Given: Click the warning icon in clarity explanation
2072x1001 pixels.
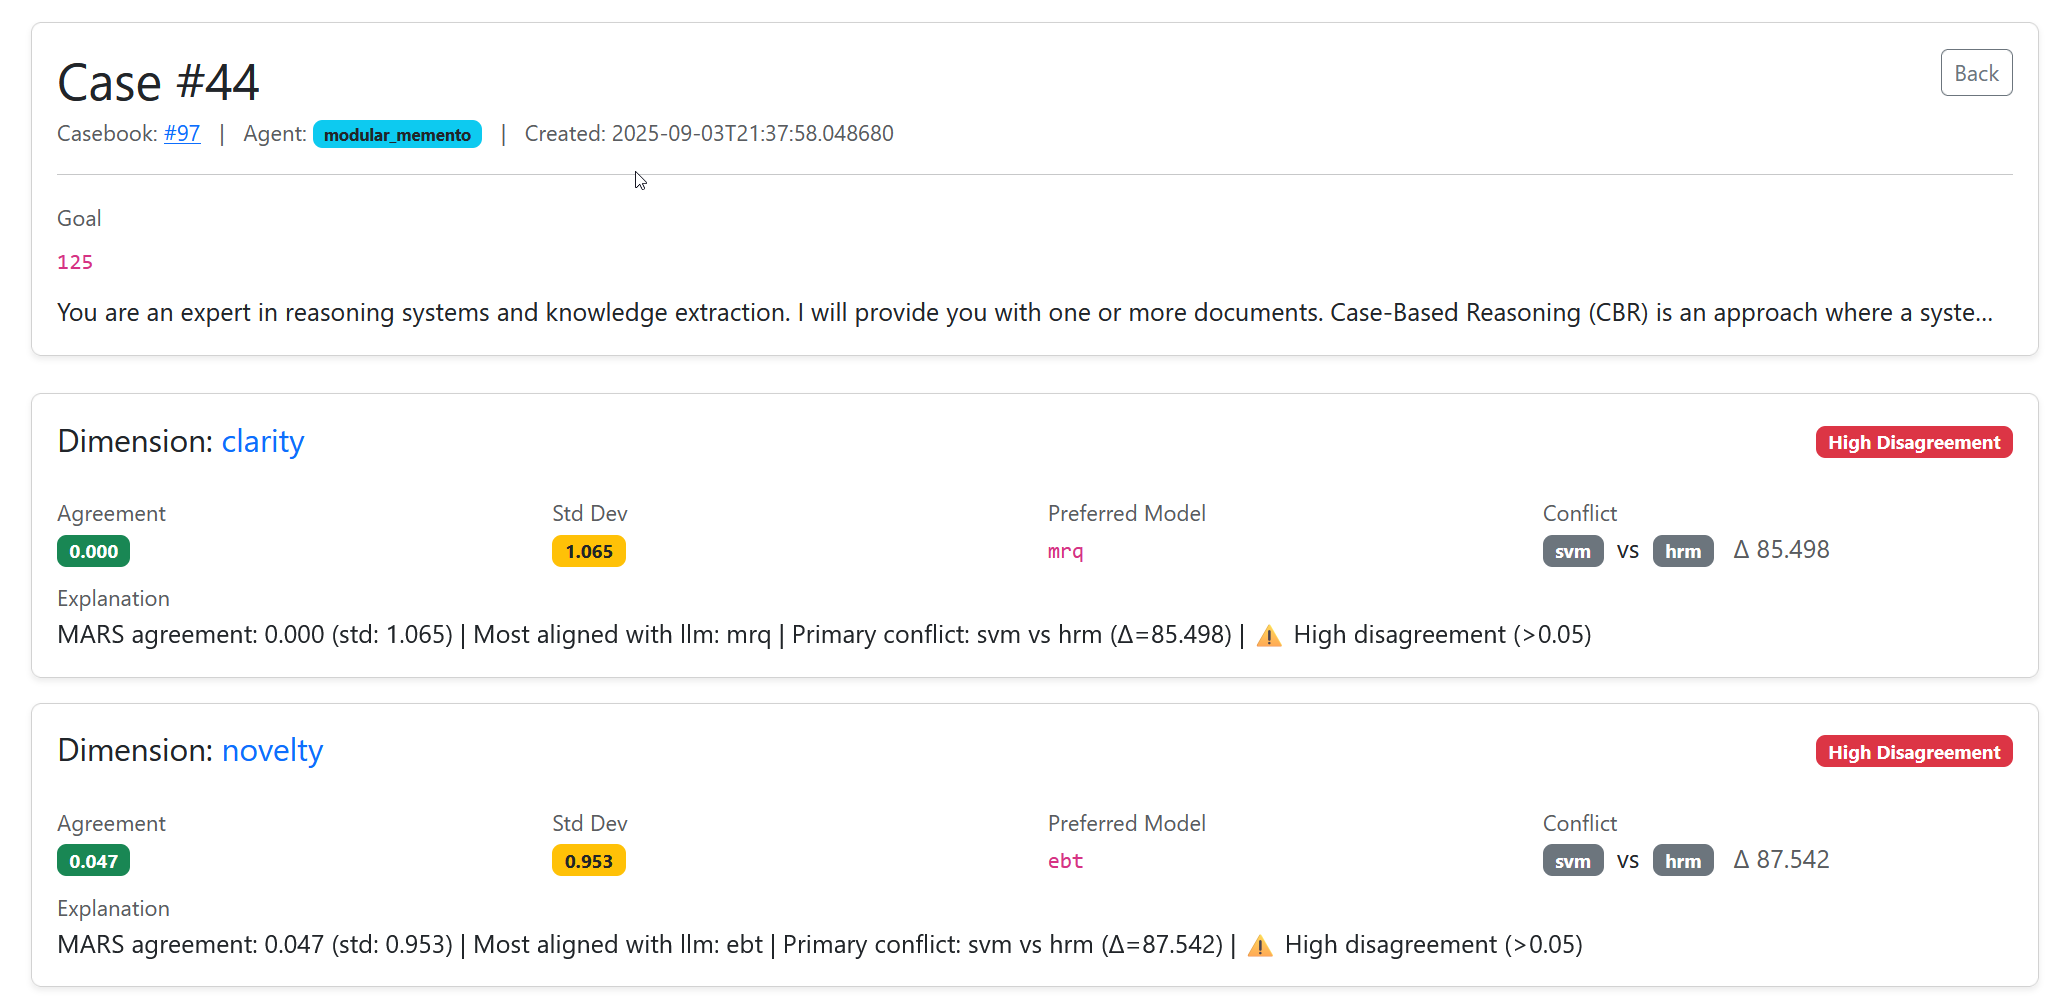Looking at the screenshot, I should point(1269,636).
